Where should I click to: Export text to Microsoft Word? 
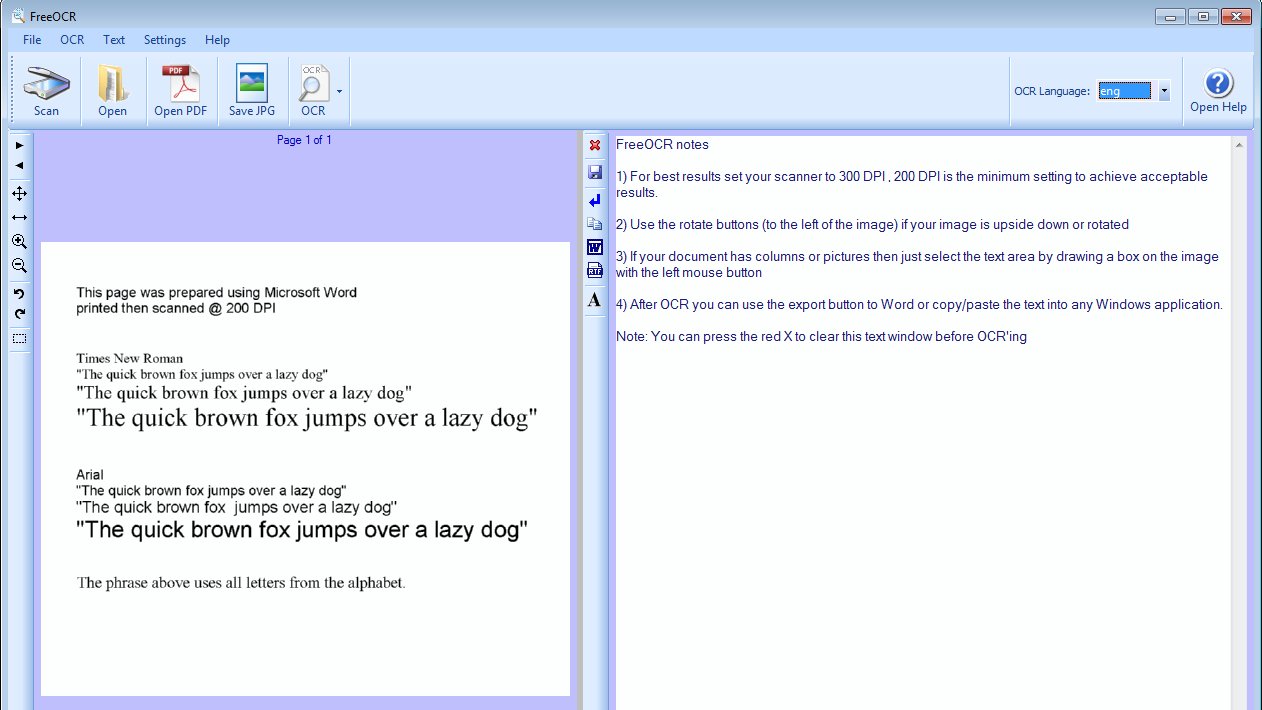pyautogui.click(x=595, y=247)
